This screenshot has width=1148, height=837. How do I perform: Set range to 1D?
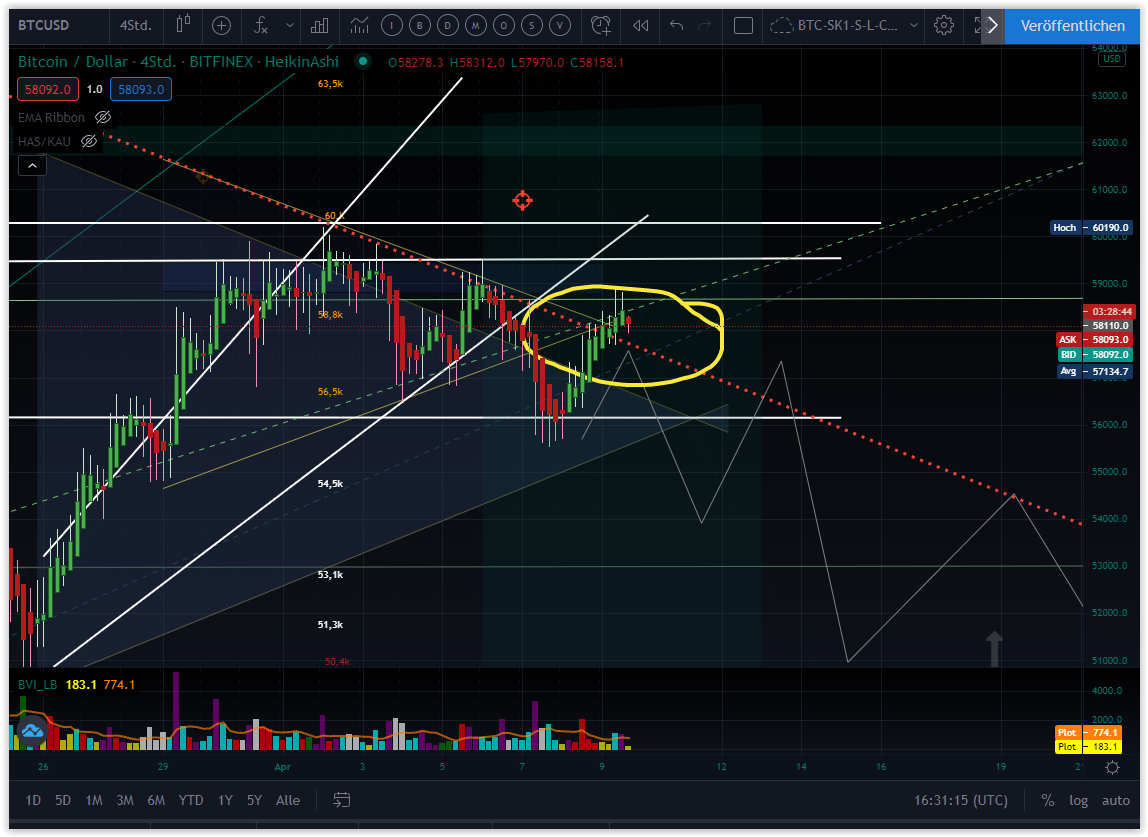tap(33, 800)
